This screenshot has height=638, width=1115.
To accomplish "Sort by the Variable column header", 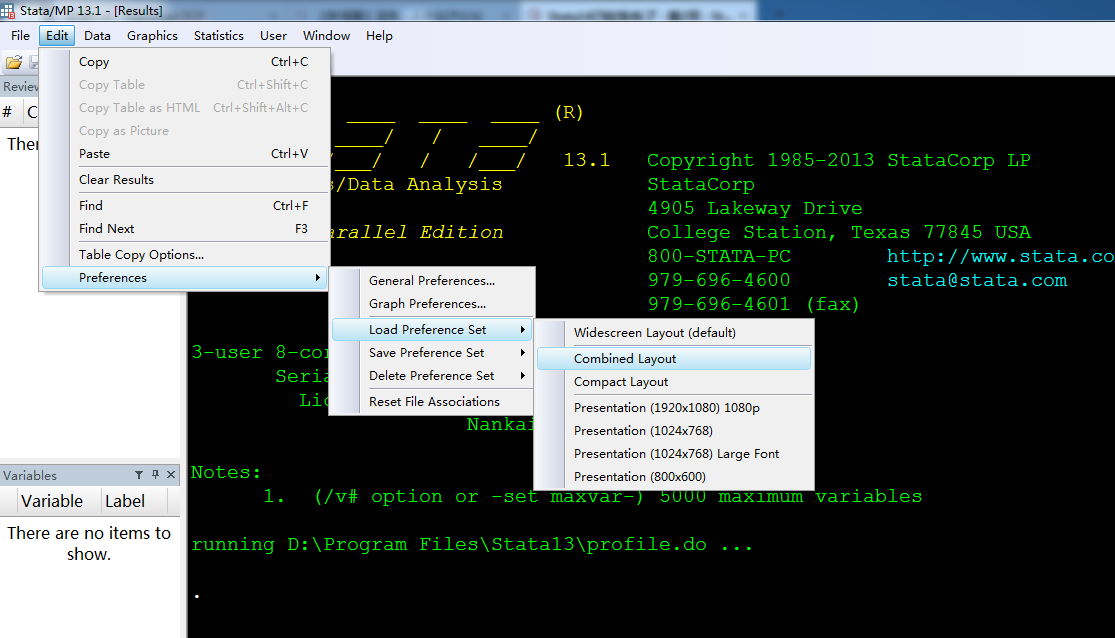I will (x=52, y=501).
